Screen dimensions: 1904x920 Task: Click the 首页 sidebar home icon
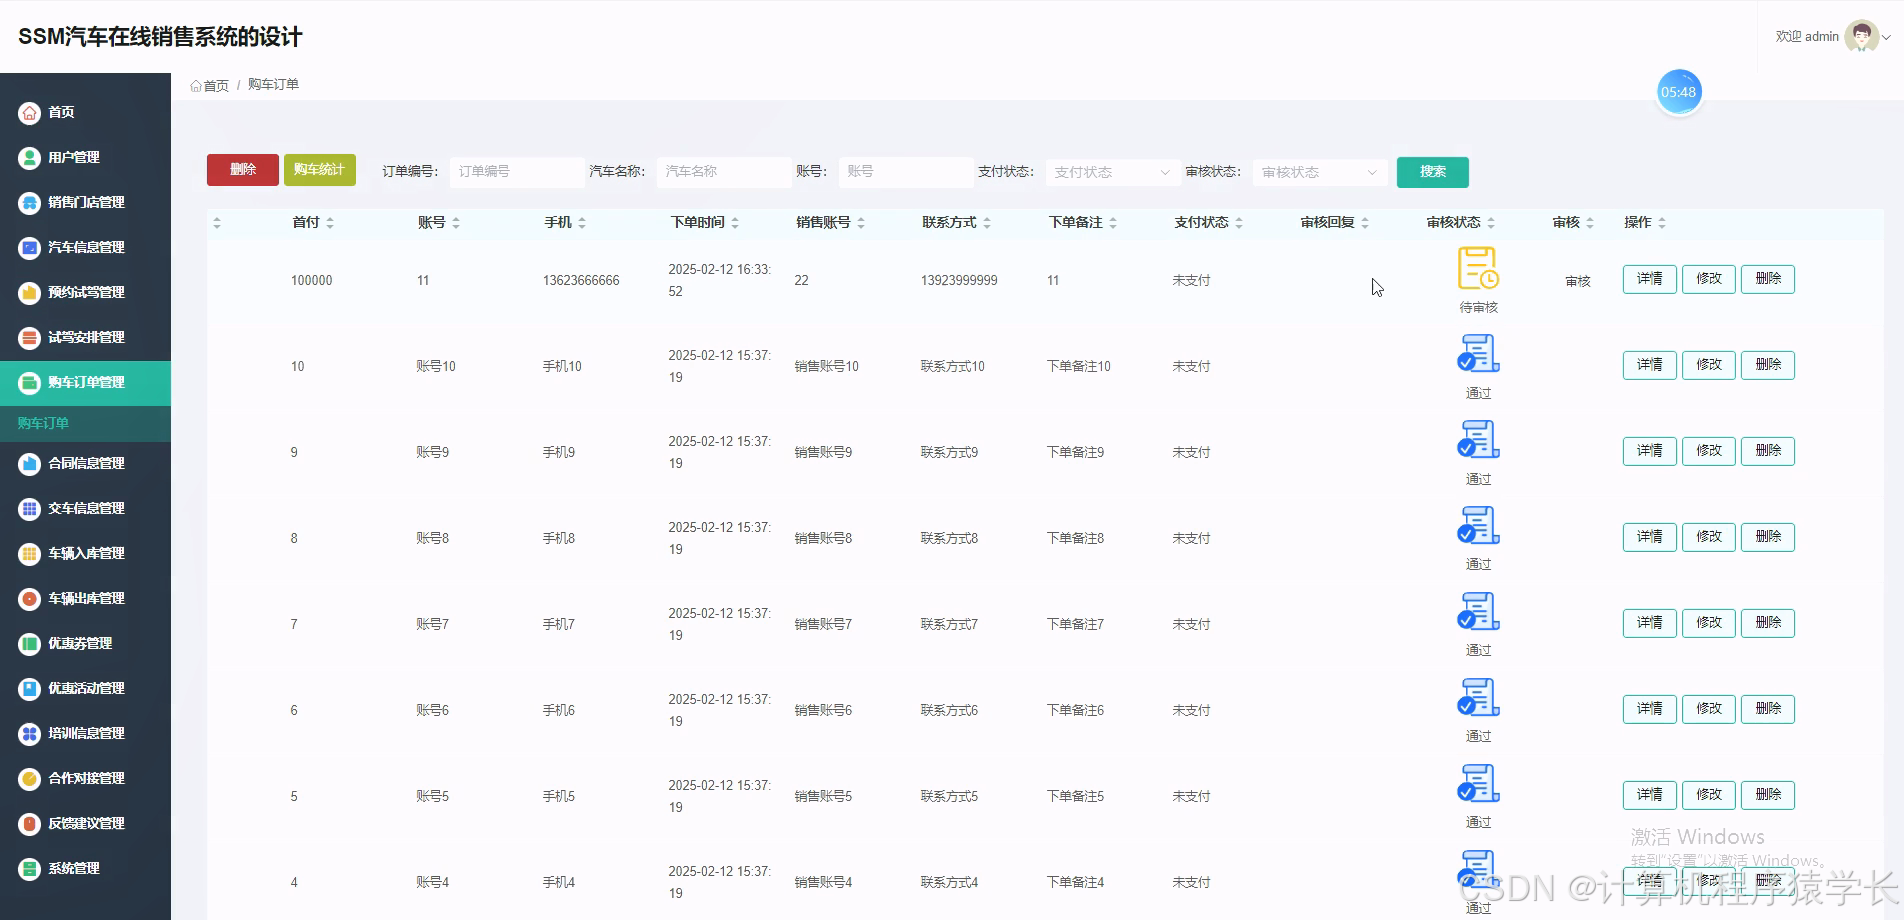click(x=30, y=113)
